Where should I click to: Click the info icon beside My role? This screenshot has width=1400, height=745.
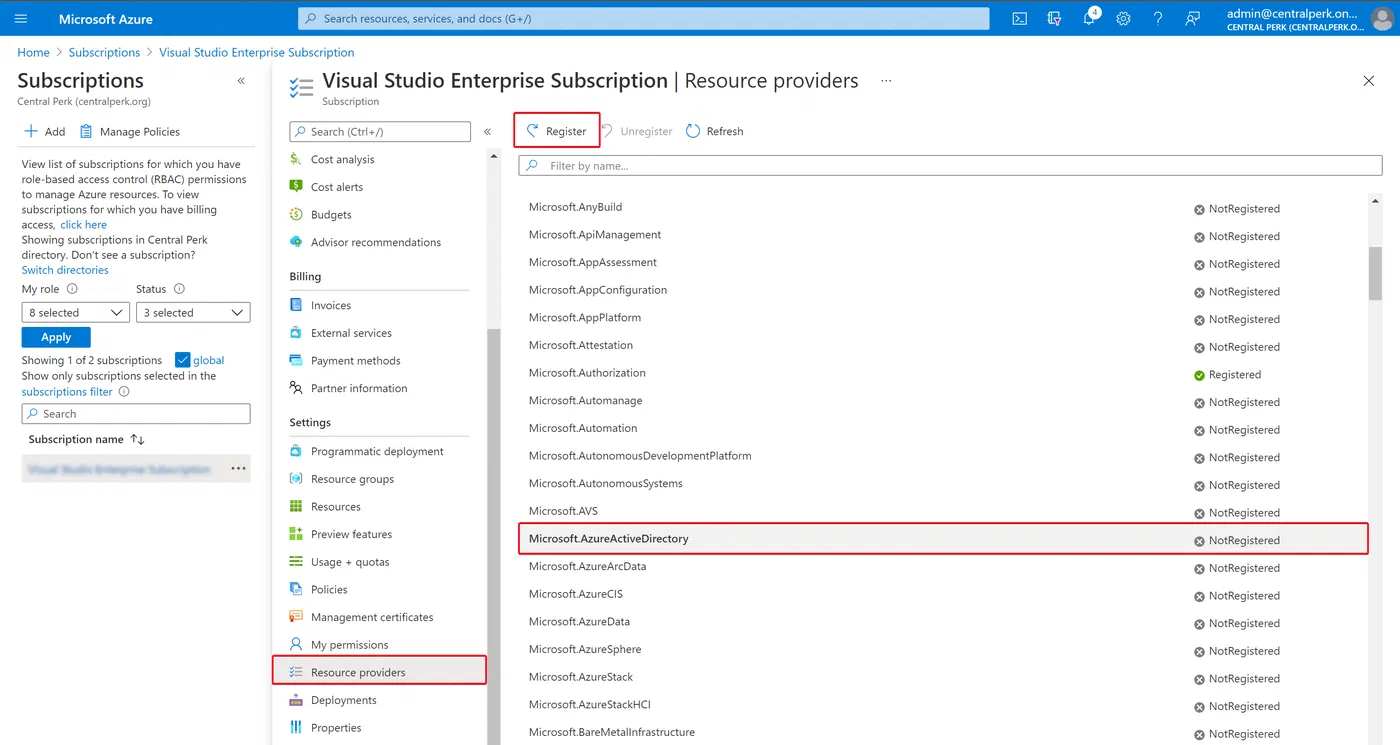pyautogui.click(x=72, y=289)
